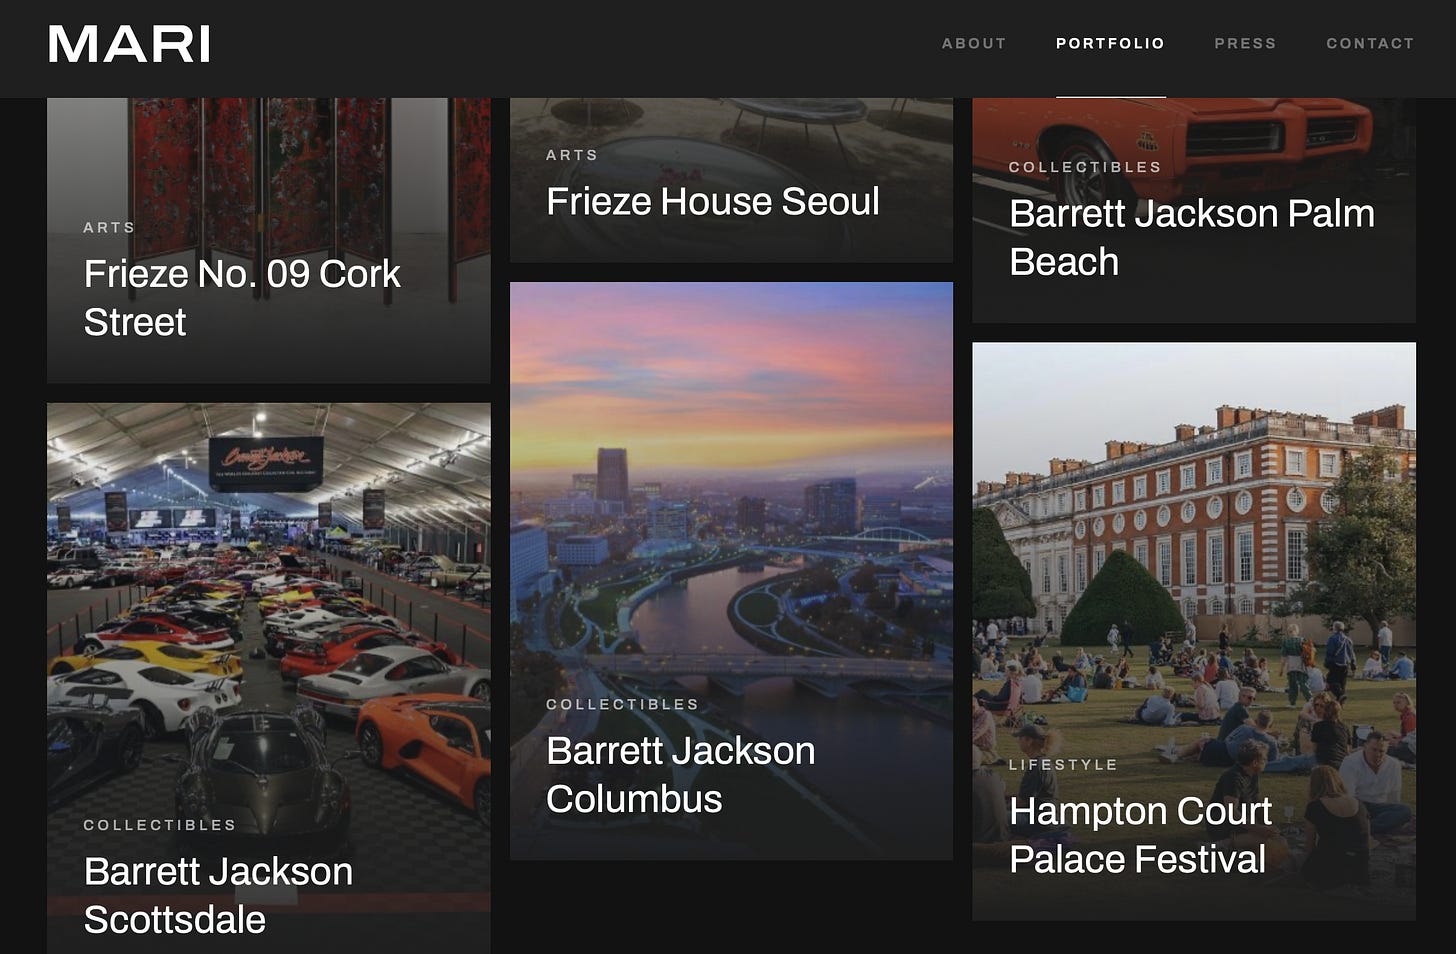This screenshot has width=1456, height=954.
Task: Open the ABOUT page in the navigation
Action: [x=973, y=43]
